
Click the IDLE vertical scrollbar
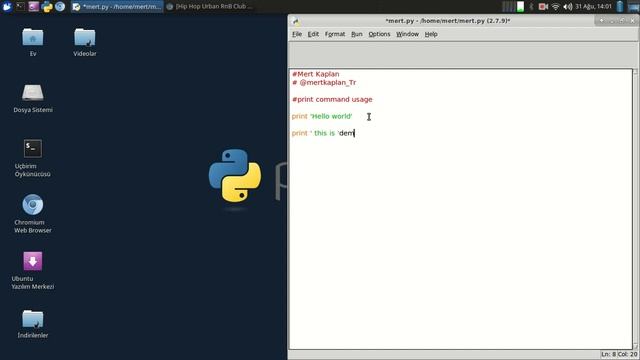(x=635, y=209)
